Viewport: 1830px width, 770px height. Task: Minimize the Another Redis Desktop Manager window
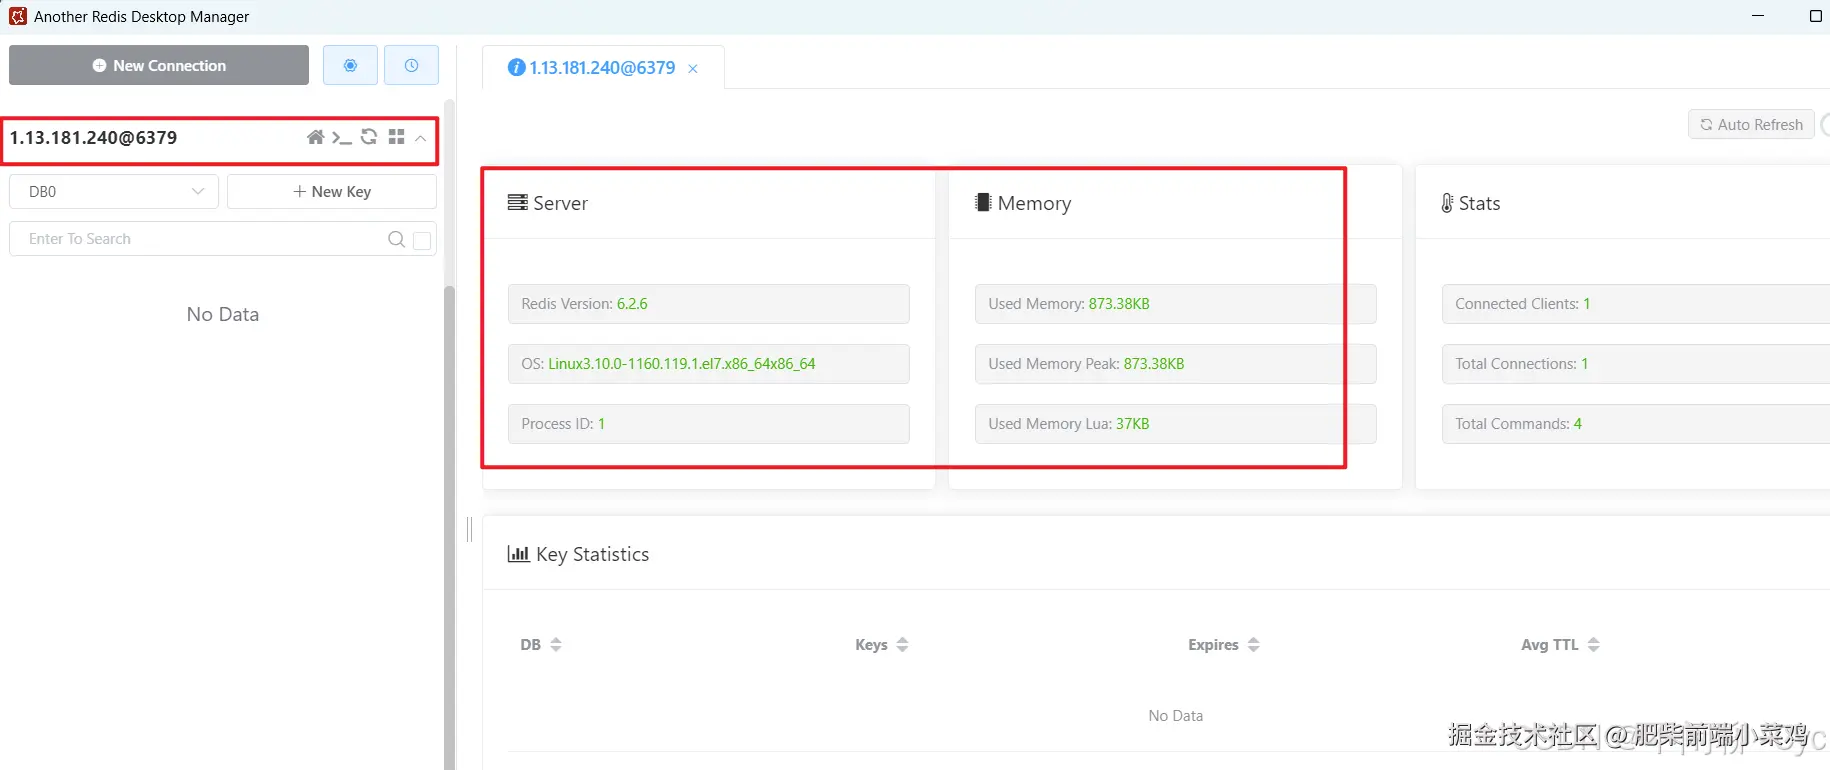point(1759,16)
